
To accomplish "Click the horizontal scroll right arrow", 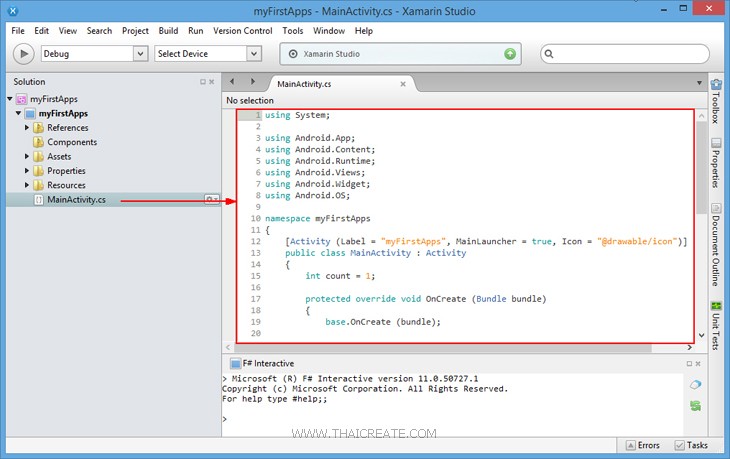I will click(x=689, y=347).
